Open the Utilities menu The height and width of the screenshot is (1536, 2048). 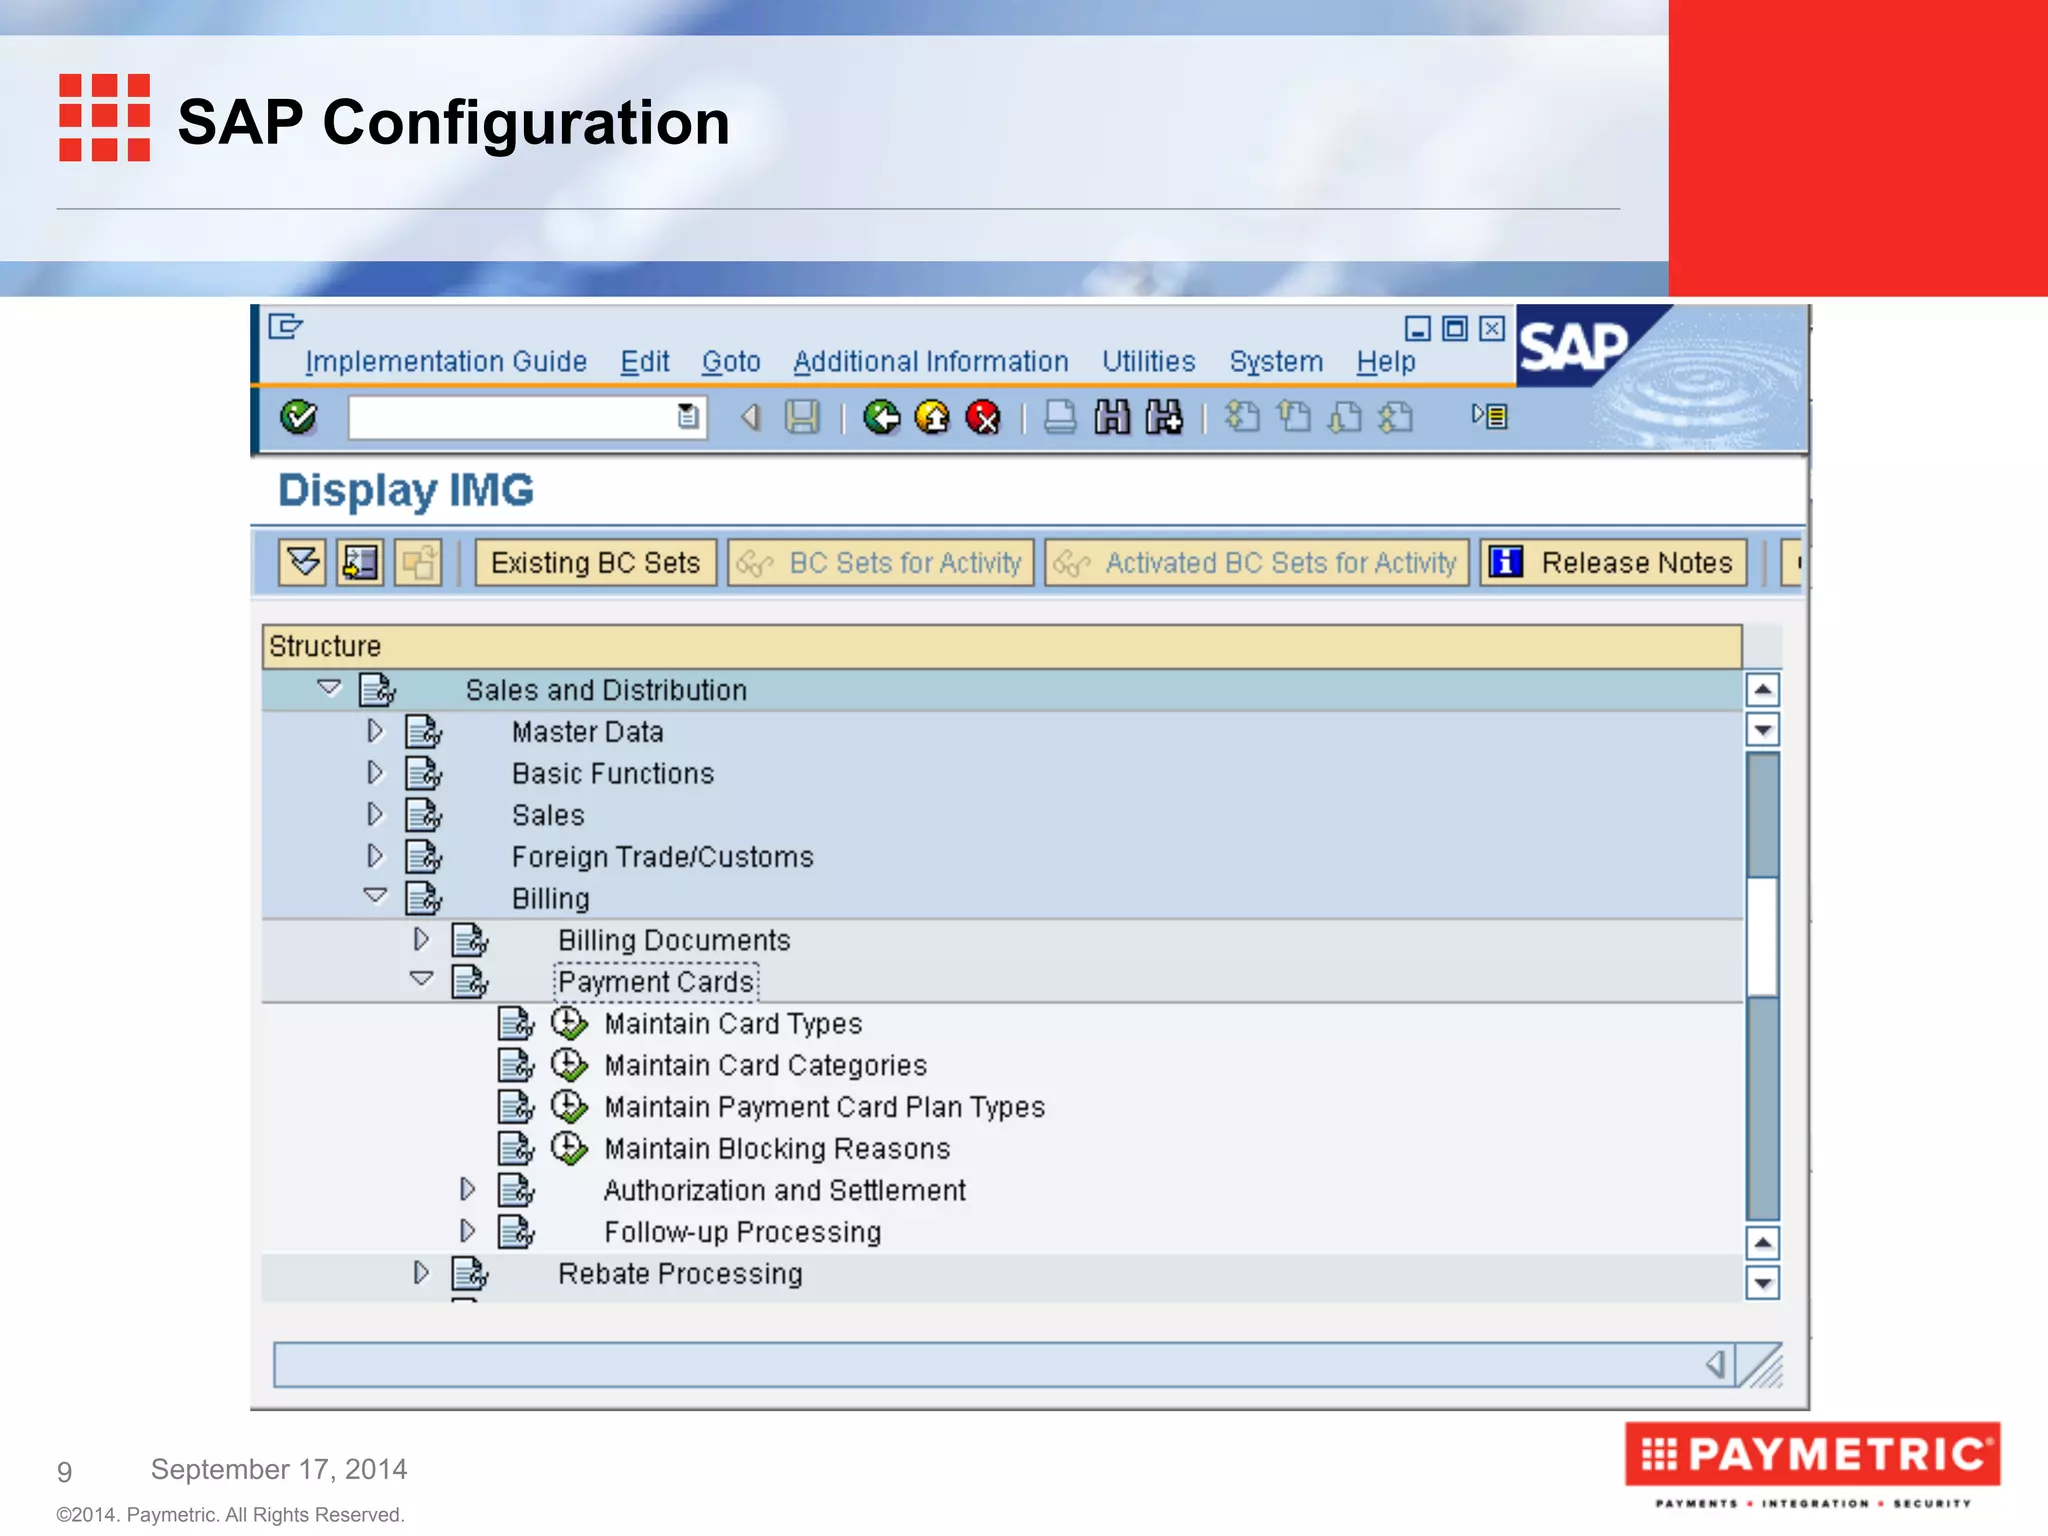[x=1149, y=362]
